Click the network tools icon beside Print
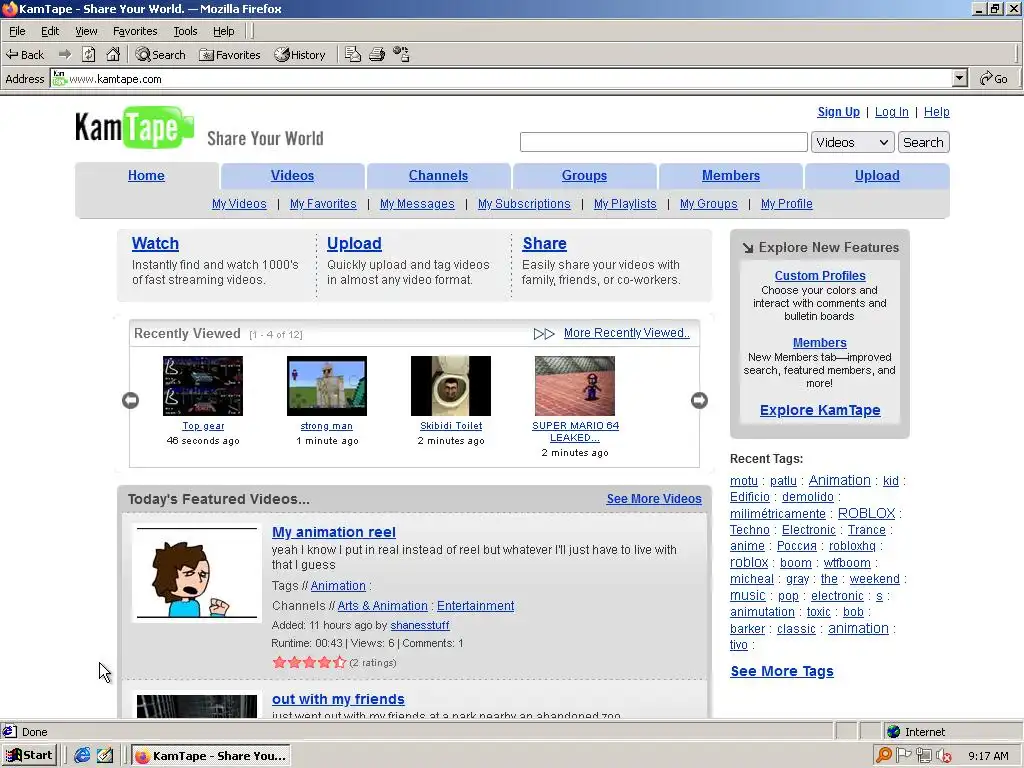Viewport: 1024px width, 768px height. [x=401, y=55]
